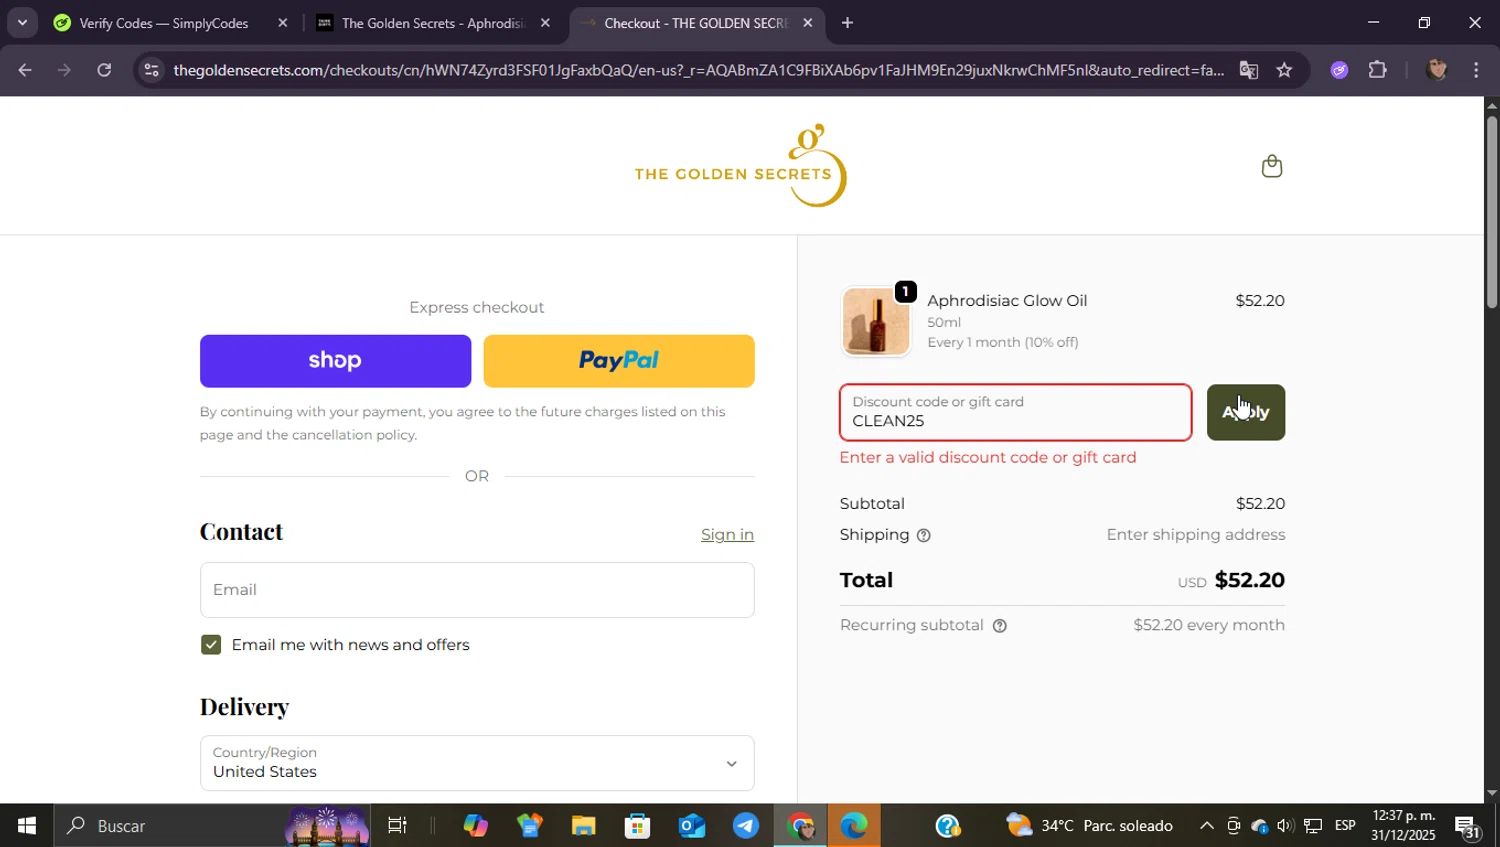The height and width of the screenshot is (847, 1500).
Task: Show hidden system tray icons
Action: 1206,826
